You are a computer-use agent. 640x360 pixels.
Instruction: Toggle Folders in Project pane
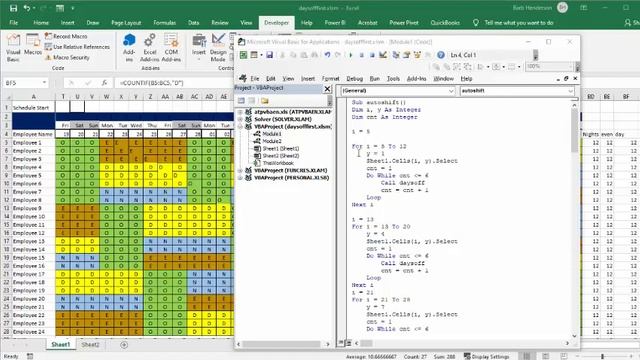point(265,101)
